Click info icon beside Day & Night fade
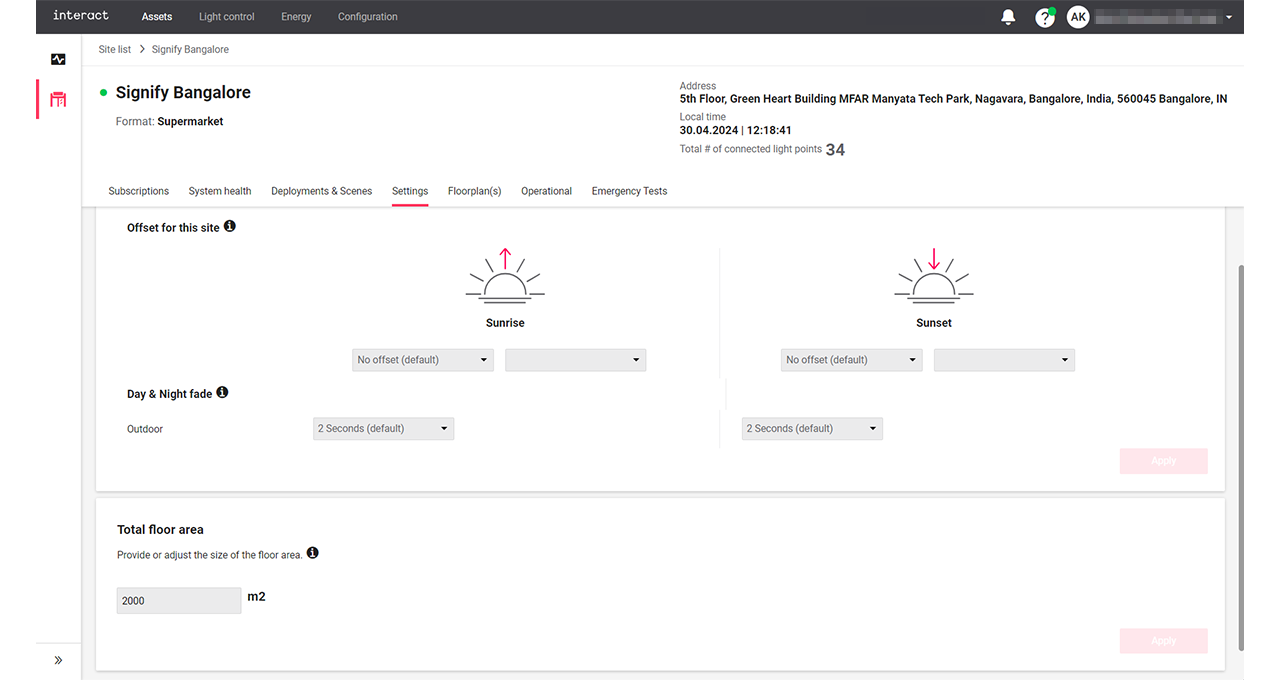Screen dimensions: 1280x700 (222, 393)
